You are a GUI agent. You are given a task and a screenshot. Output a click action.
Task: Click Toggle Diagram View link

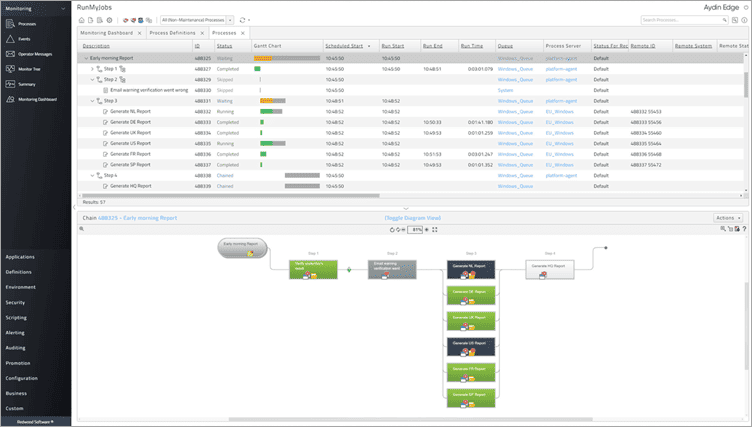412,217
